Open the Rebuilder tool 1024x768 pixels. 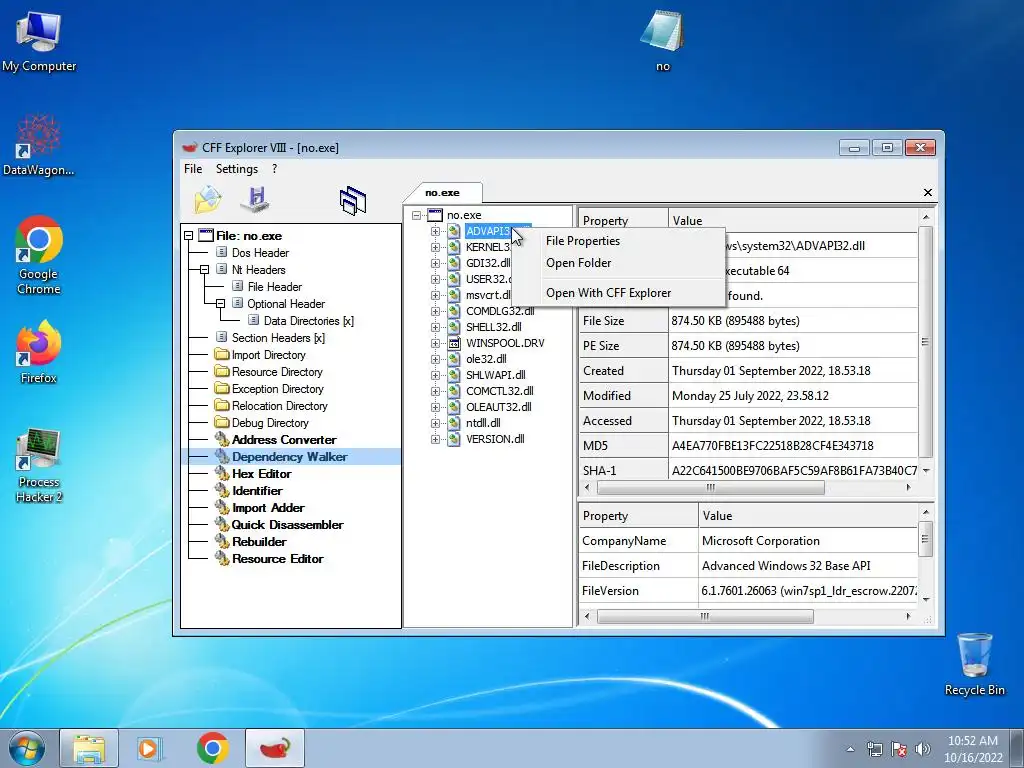[x=259, y=541]
